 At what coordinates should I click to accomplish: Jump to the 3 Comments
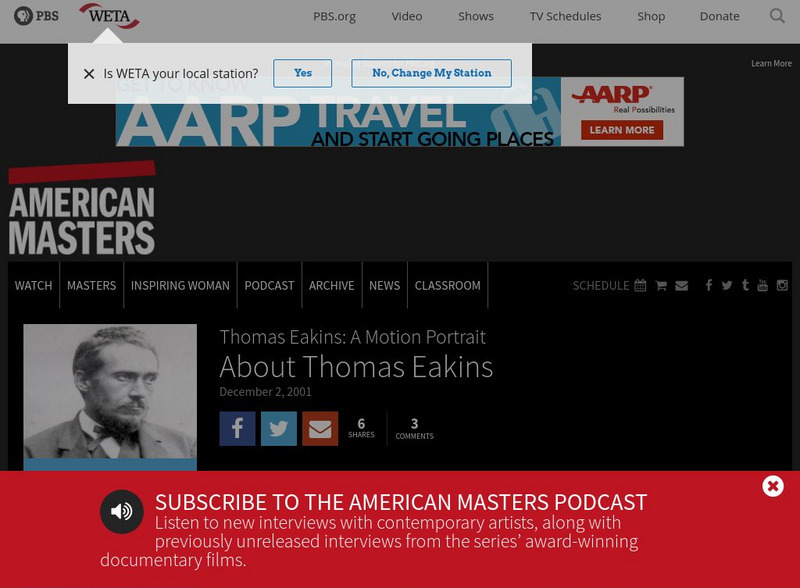coord(414,429)
